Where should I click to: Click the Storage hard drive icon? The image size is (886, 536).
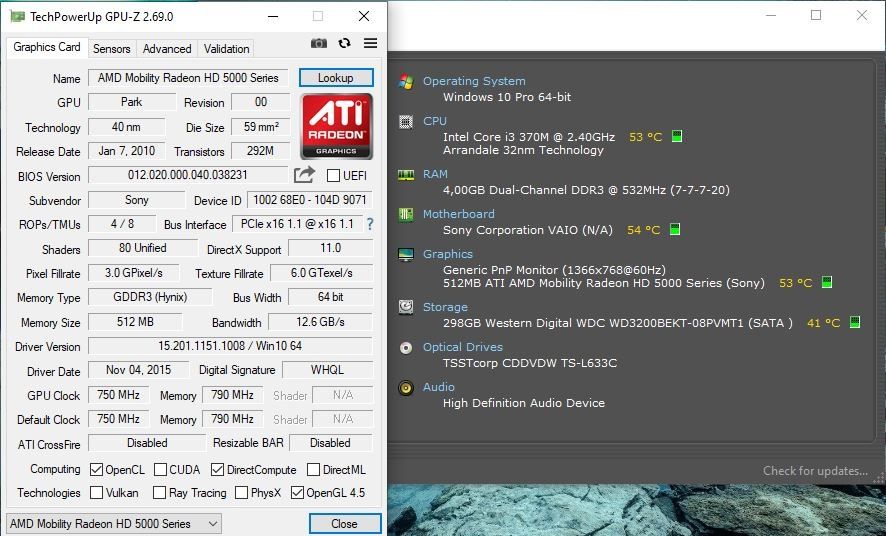(x=406, y=307)
